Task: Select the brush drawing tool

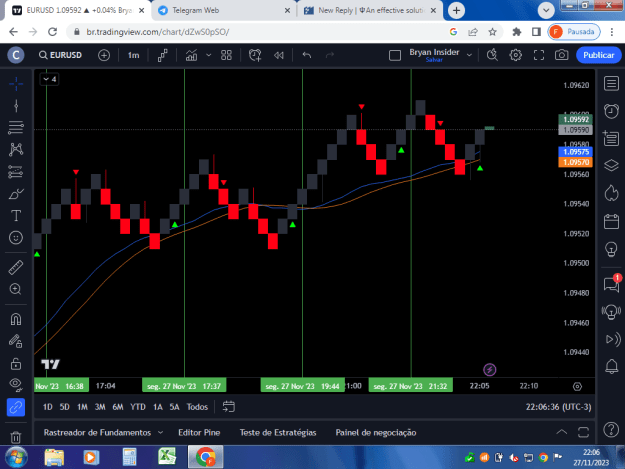Action: [16, 194]
